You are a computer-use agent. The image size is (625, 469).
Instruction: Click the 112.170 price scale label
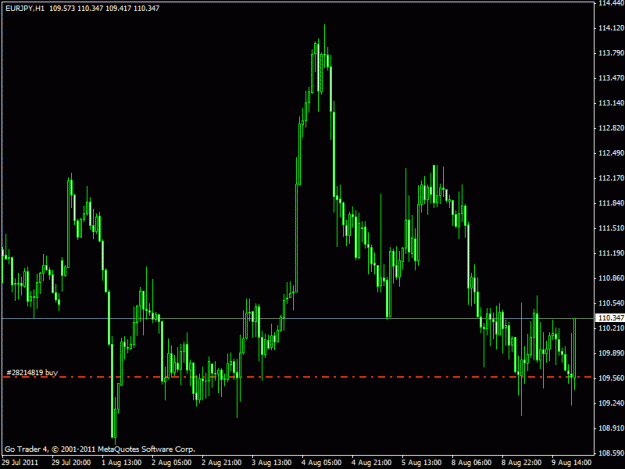[x=611, y=178]
